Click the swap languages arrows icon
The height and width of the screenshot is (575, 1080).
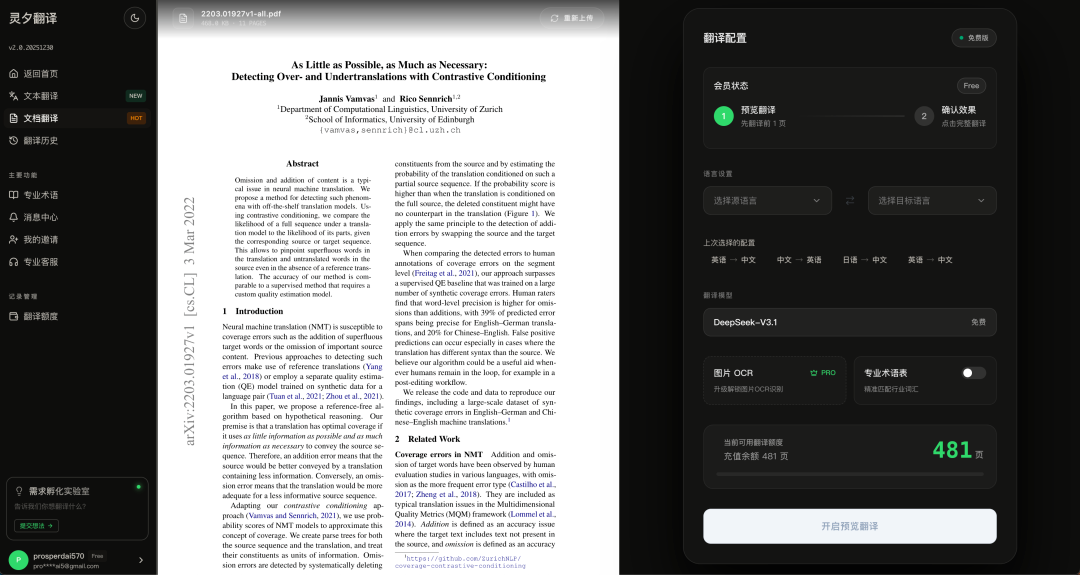[x=850, y=201]
